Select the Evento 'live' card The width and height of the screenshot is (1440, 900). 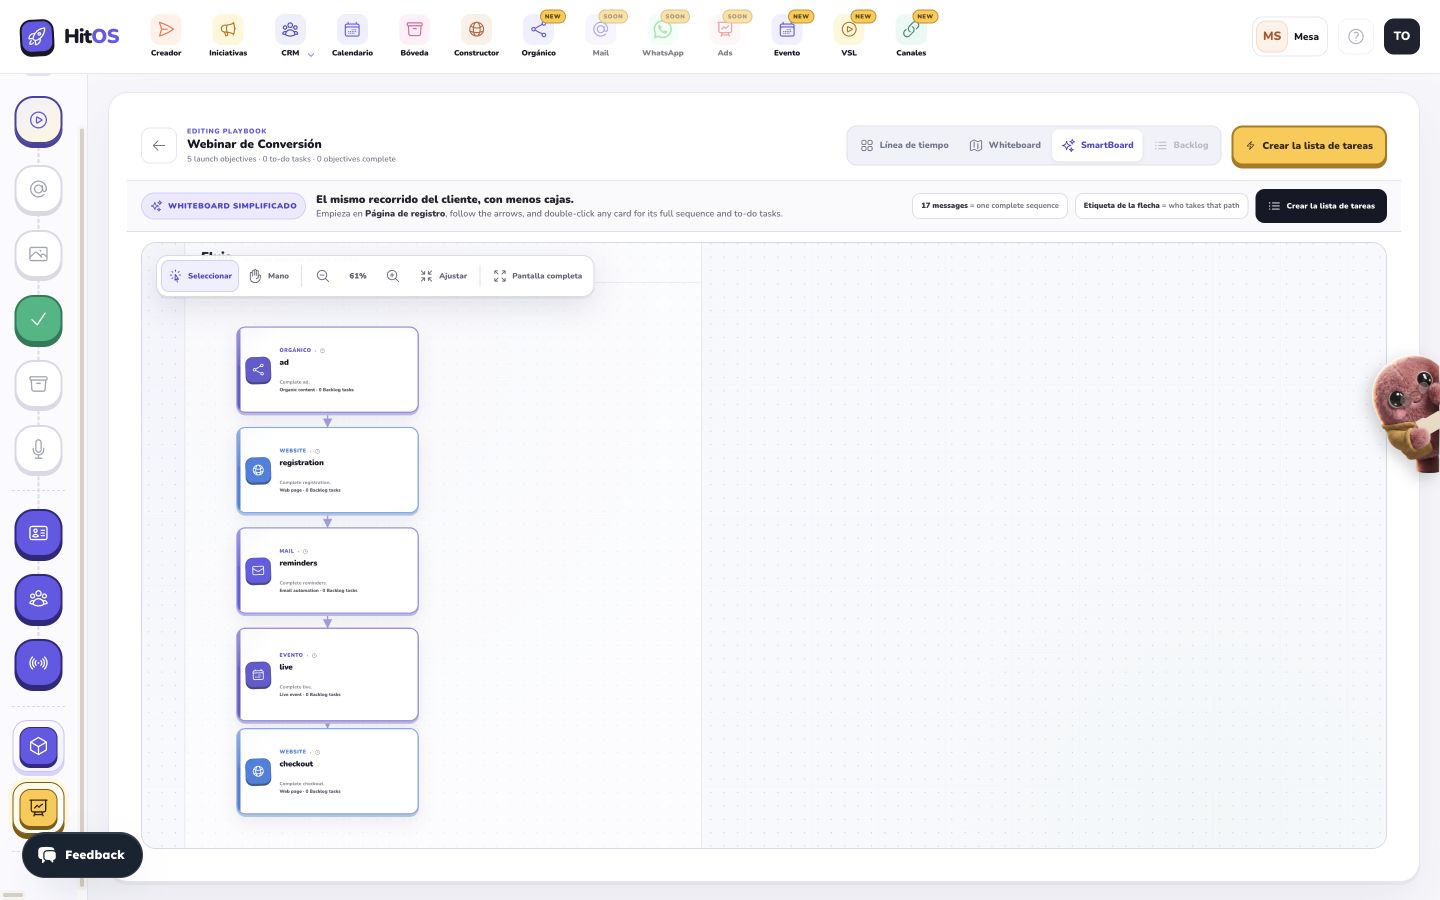click(328, 675)
